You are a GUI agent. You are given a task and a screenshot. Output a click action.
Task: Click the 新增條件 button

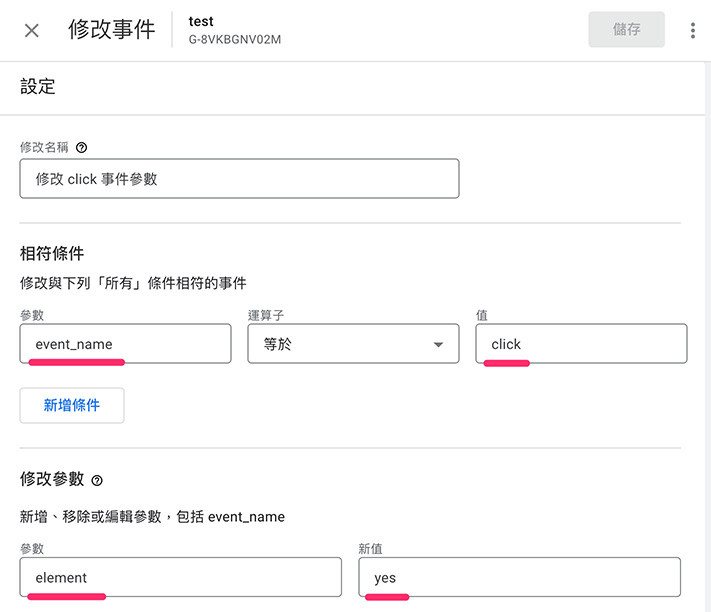click(72, 406)
